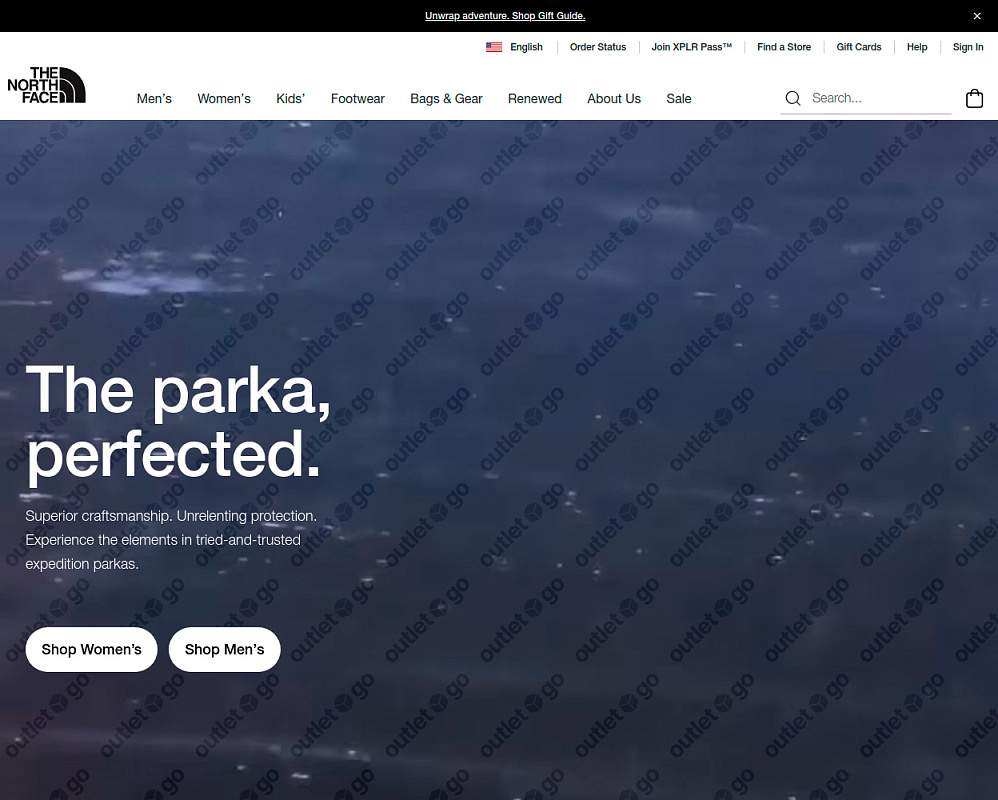Open the Women's menu
Image resolution: width=998 pixels, height=800 pixels.
tap(224, 99)
